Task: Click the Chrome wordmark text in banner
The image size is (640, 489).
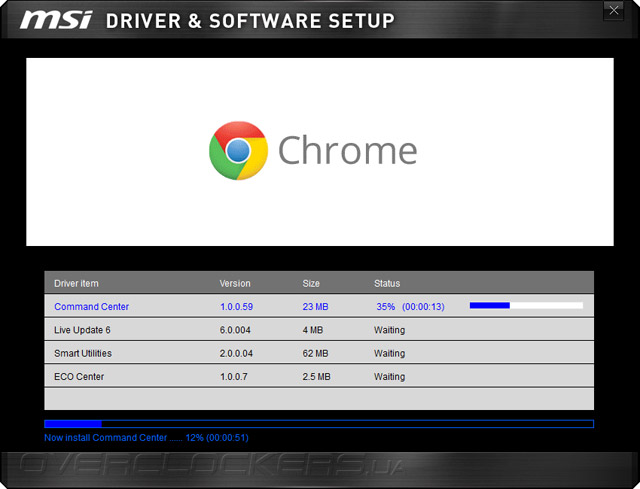Action: [x=347, y=150]
